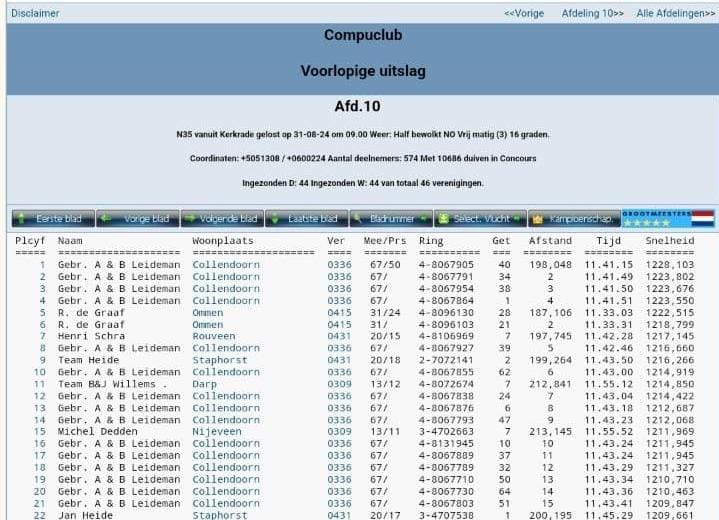Click Woonplaats Ommen in row 5

[208, 312]
